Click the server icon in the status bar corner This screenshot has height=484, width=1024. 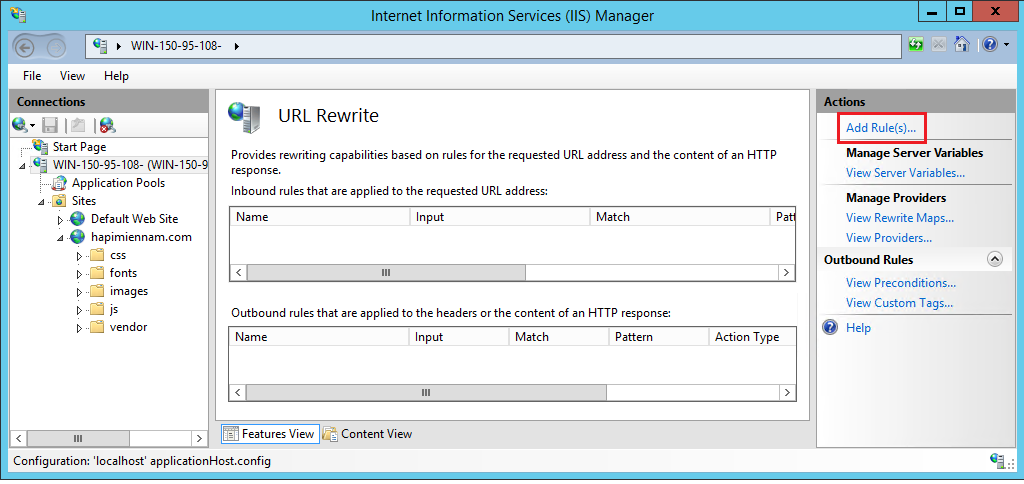pos(997,460)
